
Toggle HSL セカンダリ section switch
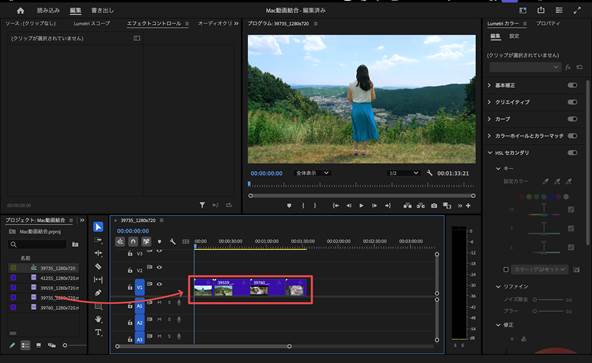pos(572,153)
